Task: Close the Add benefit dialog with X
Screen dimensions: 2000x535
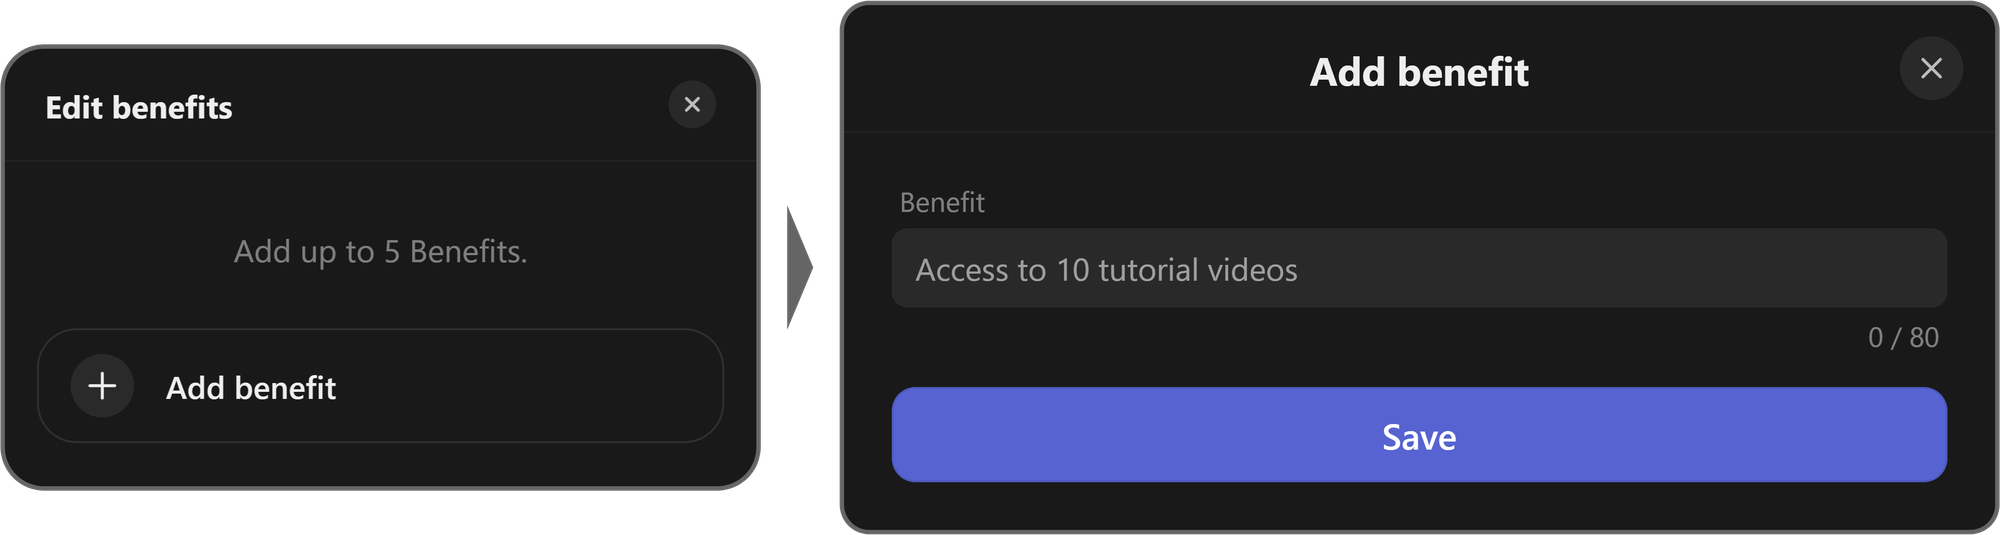Action: [1931, 68]
